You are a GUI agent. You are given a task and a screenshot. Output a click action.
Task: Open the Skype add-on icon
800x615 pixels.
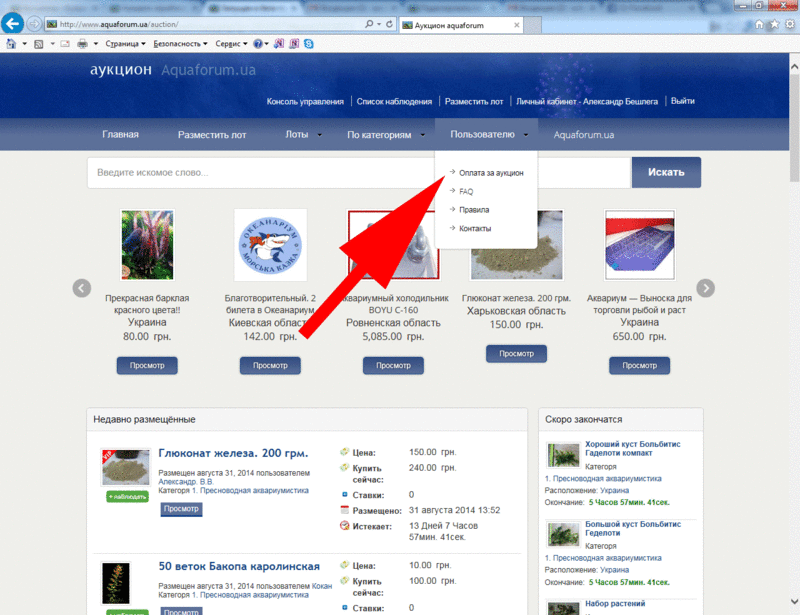tap(309, 44)
